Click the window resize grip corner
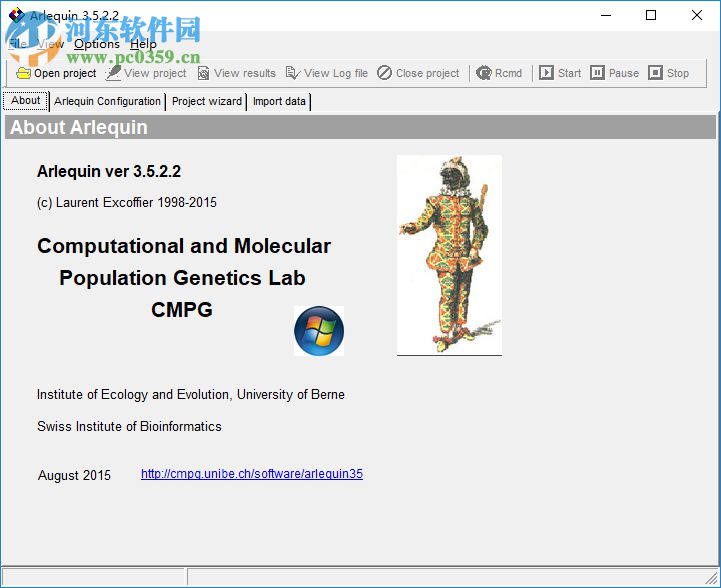Image resolution: width=721 pixels, height=588 pixels. (713, 579)
